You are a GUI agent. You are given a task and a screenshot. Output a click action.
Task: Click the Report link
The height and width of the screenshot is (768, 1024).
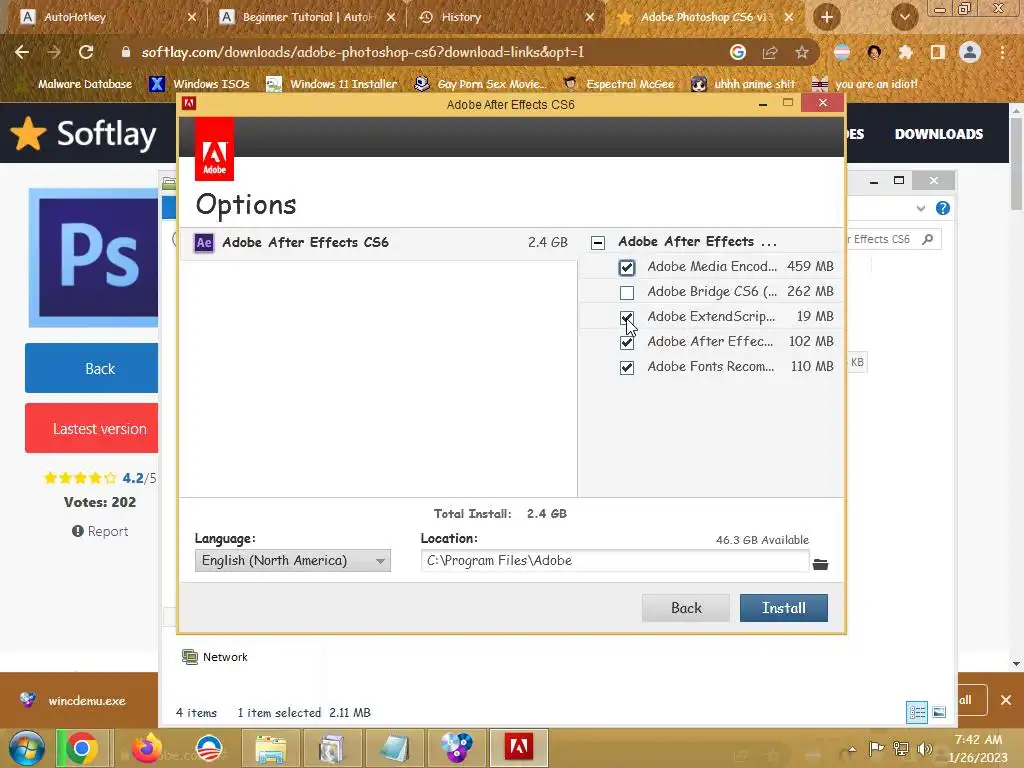[100, 531]
